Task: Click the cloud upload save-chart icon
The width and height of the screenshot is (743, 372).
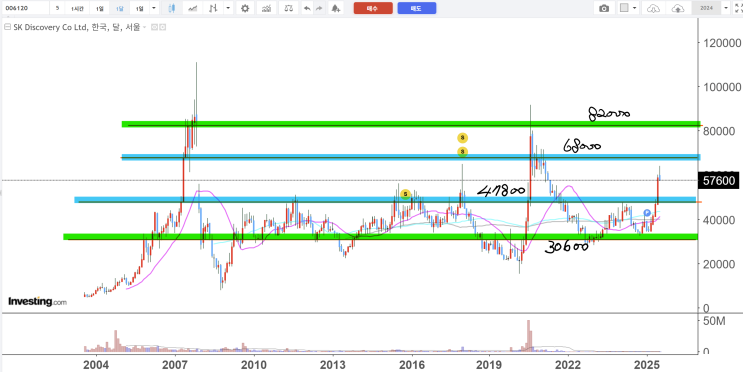Action: pyautogui.click(x=678, y=8)
